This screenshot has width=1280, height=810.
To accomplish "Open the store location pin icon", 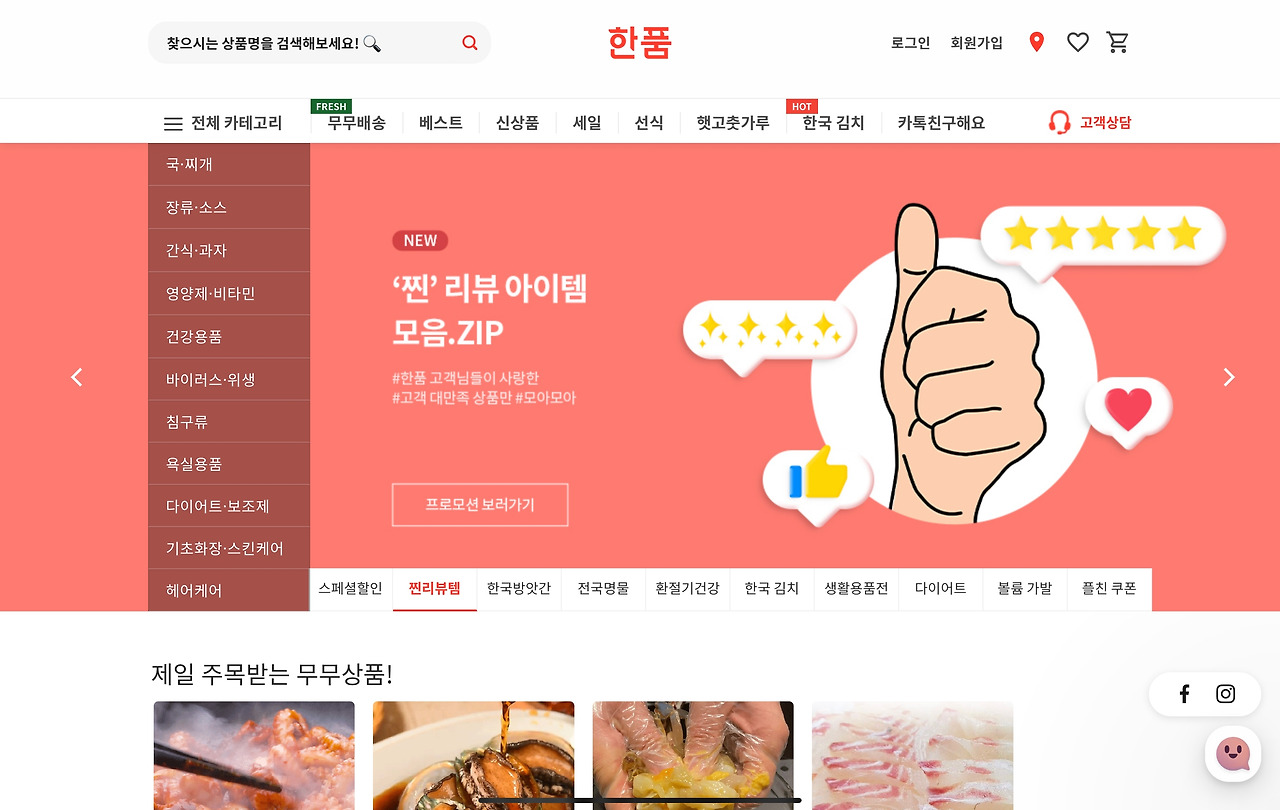I will pos(1036,42).
